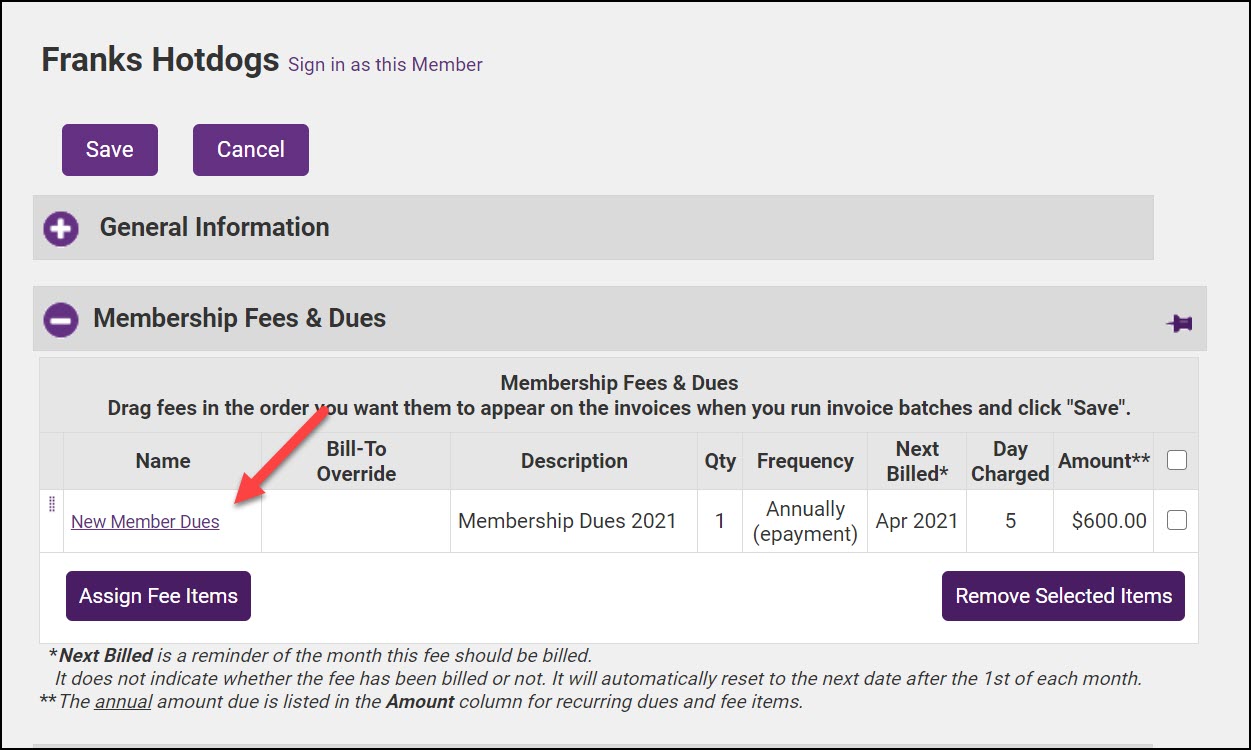Follow the Sign in as this Member link
Screen dimensions: 1251x750
pos(385,64)
